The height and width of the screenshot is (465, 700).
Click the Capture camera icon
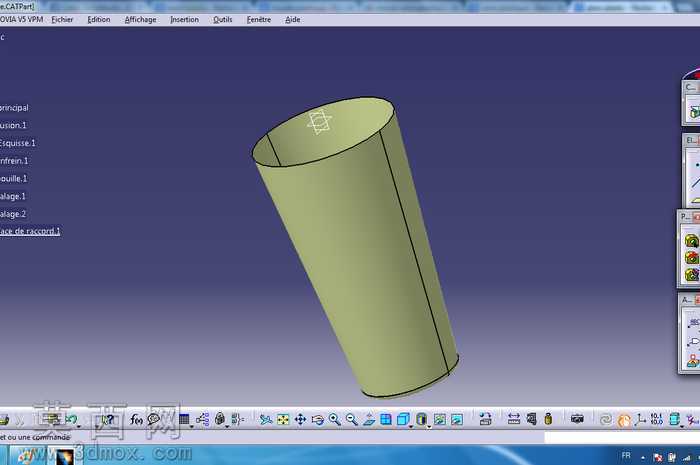coord(577,419)
